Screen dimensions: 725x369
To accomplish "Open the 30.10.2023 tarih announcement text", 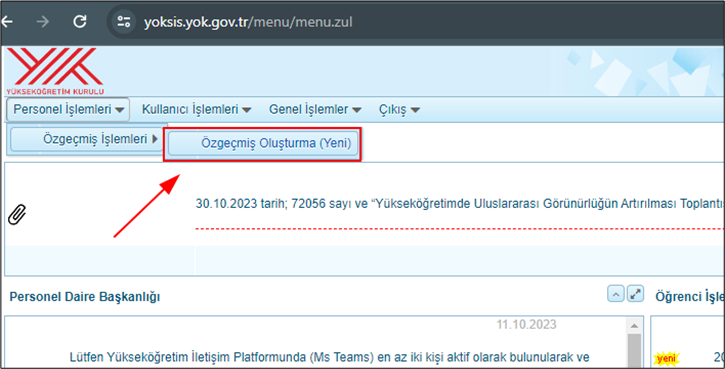I will [x=460, y=203].
